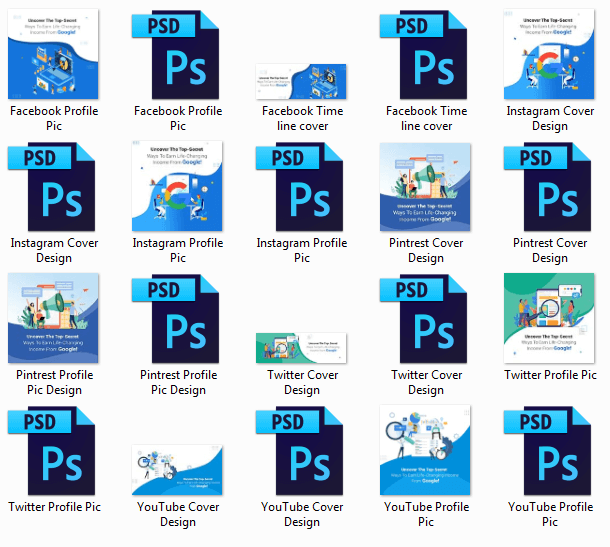The height and width of the screenshot is (547, 610).
Task: Click 'YouTube Cover Design' name under image thumbnail
Action: click(x=178, y=514)
